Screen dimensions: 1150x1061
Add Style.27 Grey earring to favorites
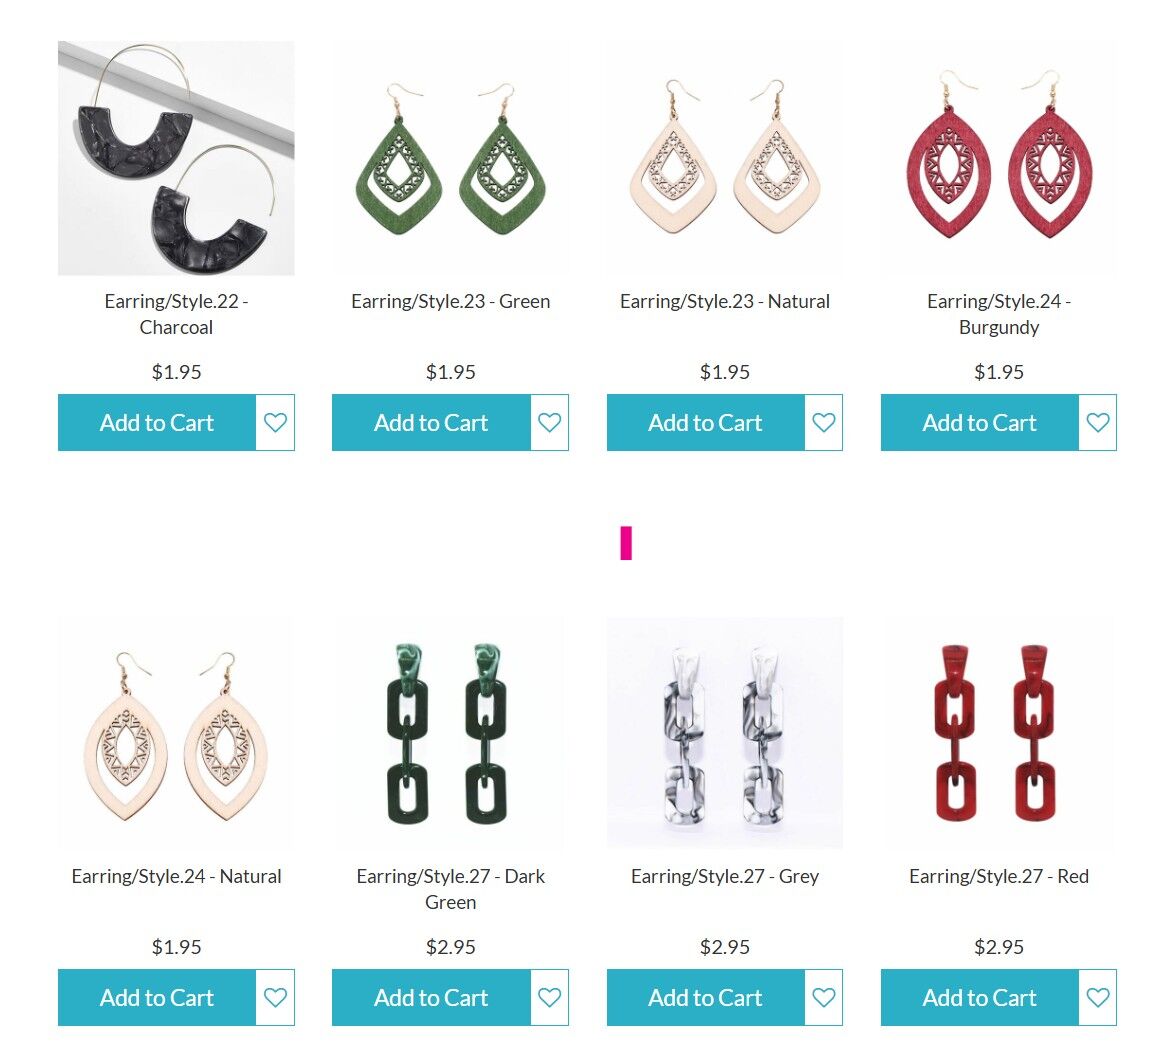[824, 997]
